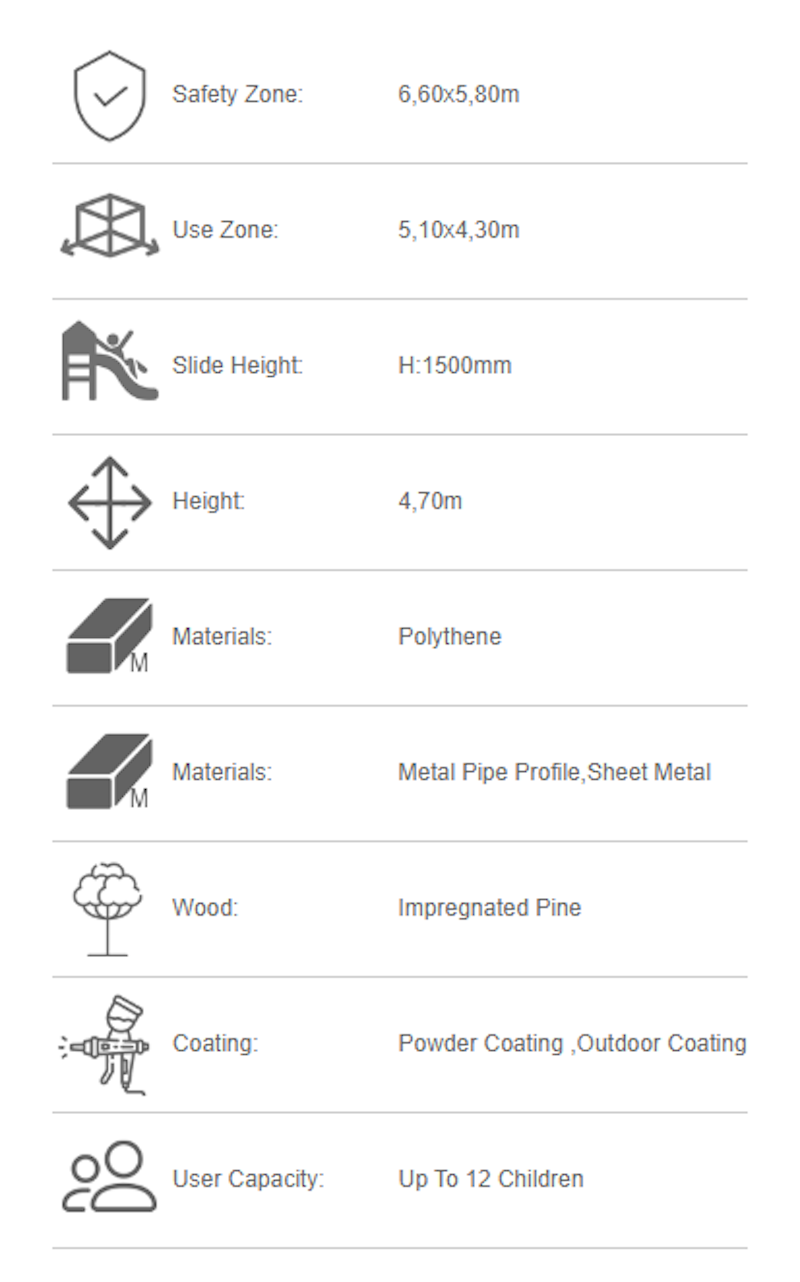
Task: Click the Use Zone label
Action: [x=225, y=230]
